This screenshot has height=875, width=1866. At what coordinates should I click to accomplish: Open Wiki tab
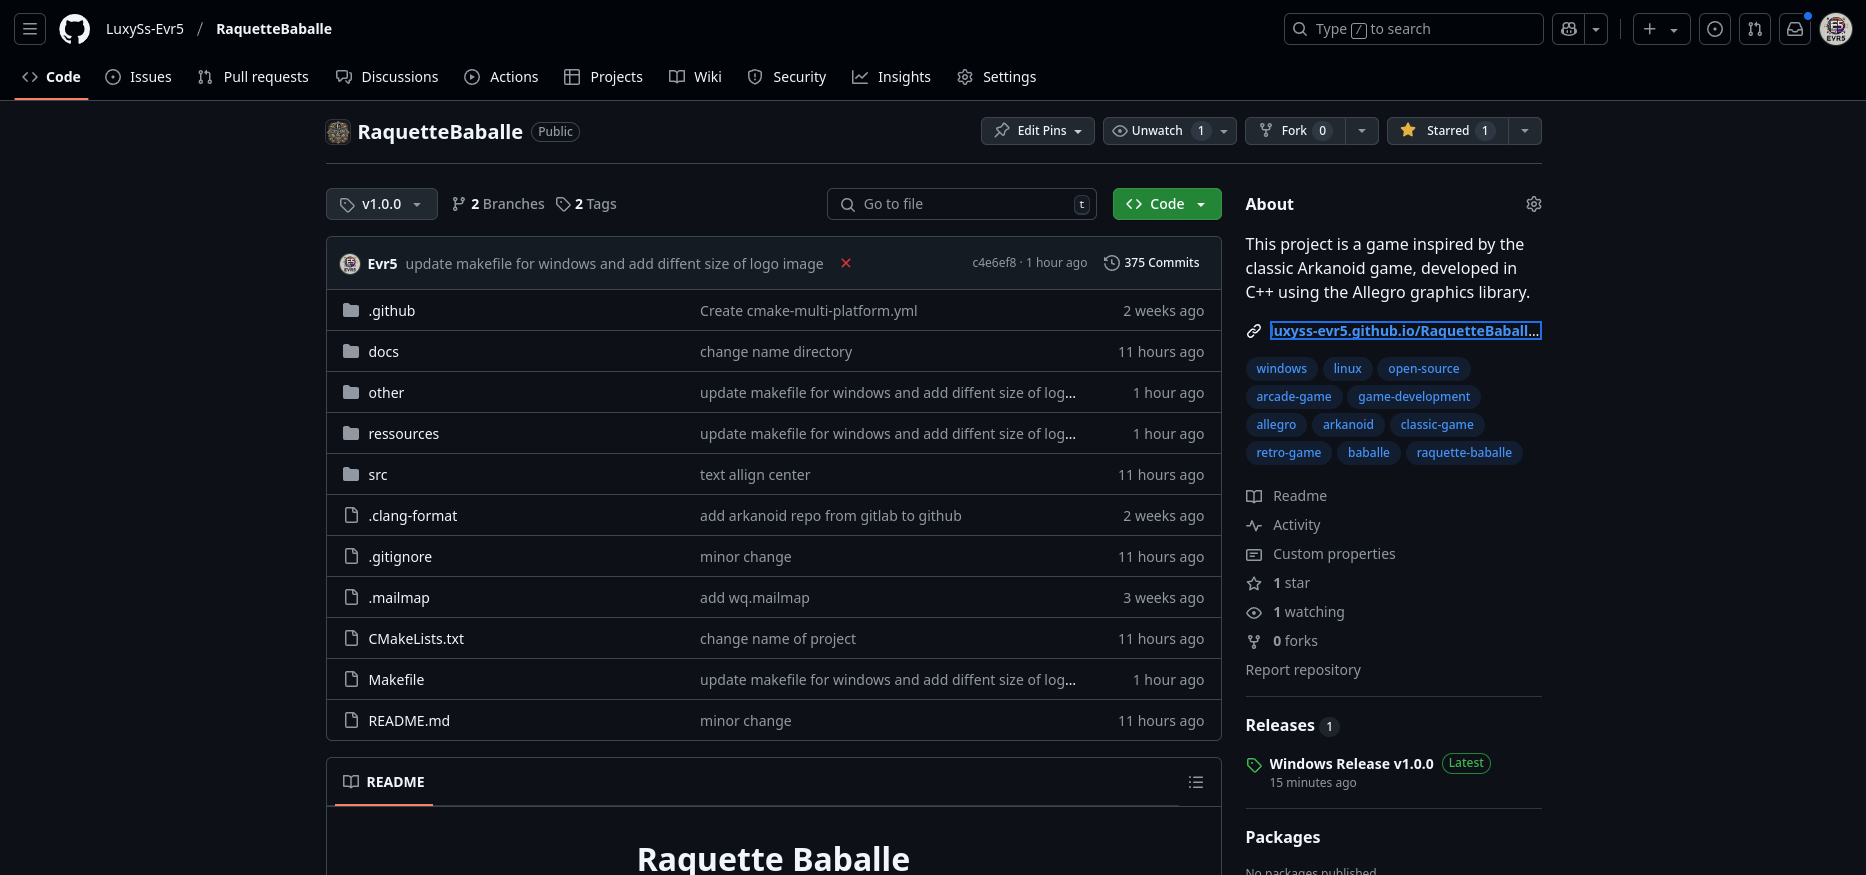coord(695,77)
